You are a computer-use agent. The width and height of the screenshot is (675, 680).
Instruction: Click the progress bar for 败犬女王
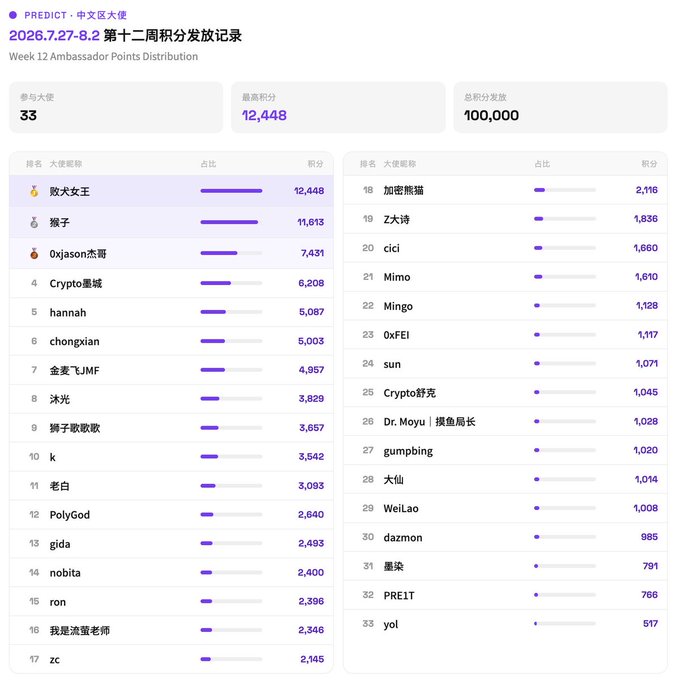[231, 191]
